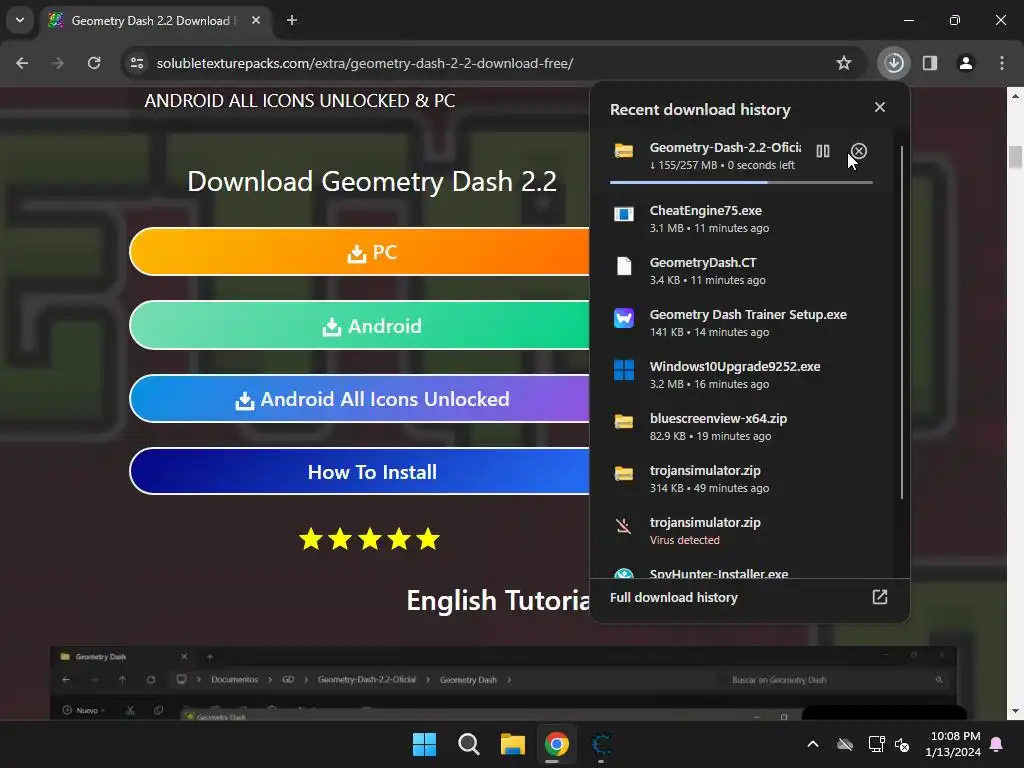Click the Geometry-Dash-2.2-Oficial folder icon
This screenshot has width=1024, height=768.
coord(624,150)
